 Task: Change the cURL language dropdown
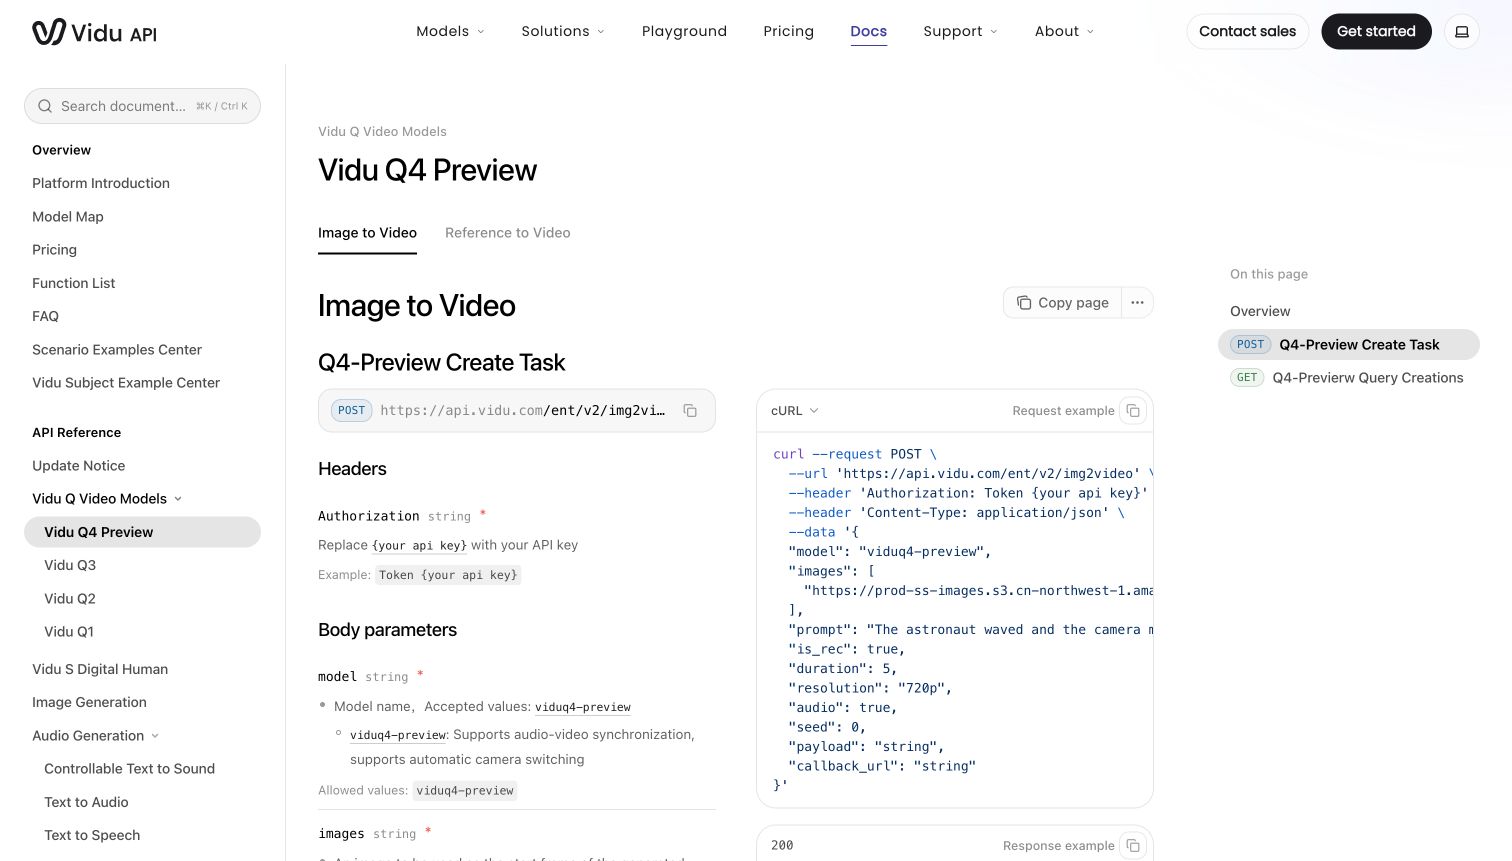pos(795,411)
